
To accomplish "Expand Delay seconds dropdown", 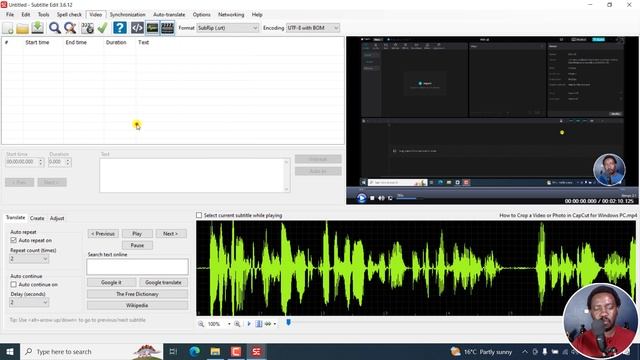I will (x=29, y=302).
